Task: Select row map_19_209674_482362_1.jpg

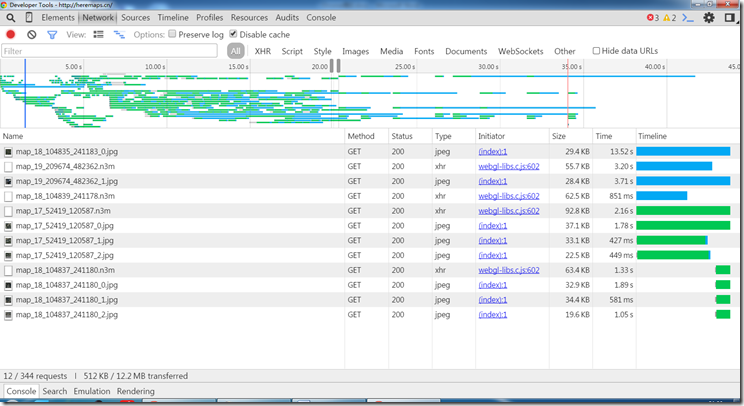Action: (x=369, y=181)
